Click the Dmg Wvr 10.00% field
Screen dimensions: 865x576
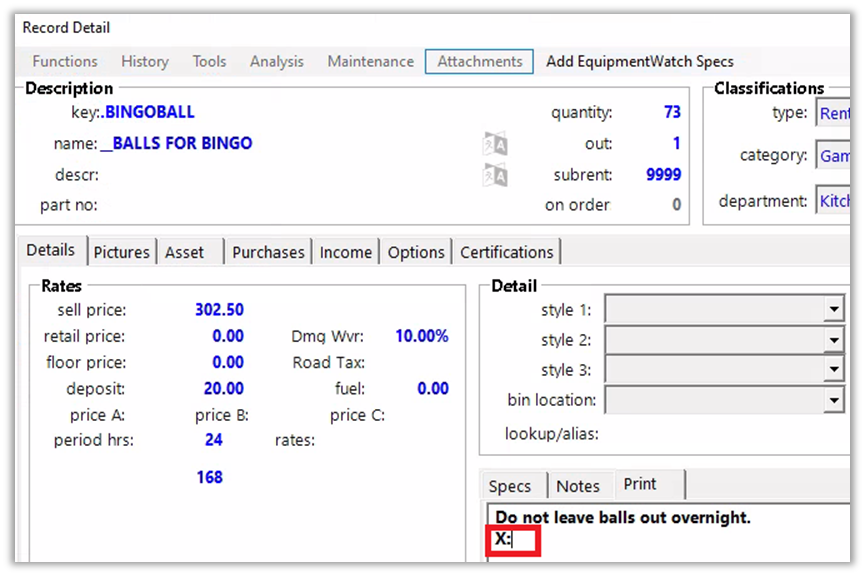point(421,336)
